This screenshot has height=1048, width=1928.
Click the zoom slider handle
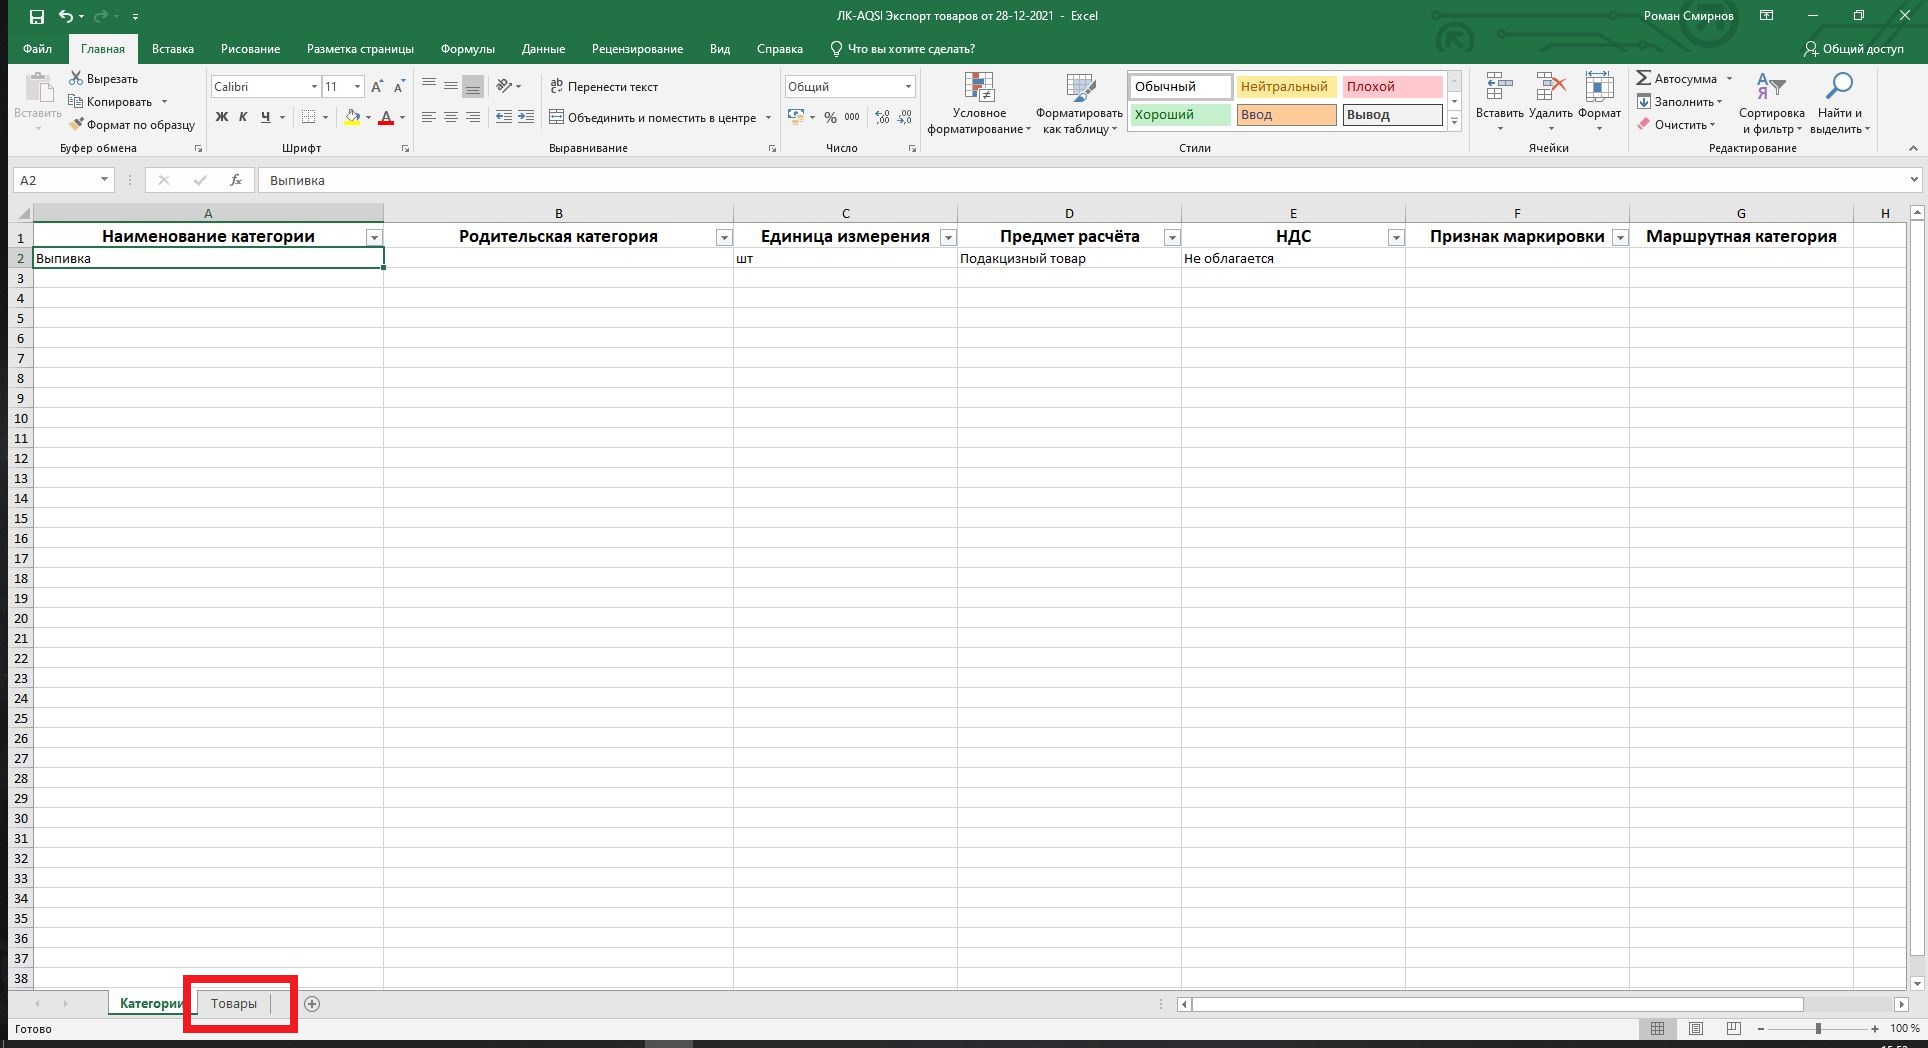point(1818,1029)
